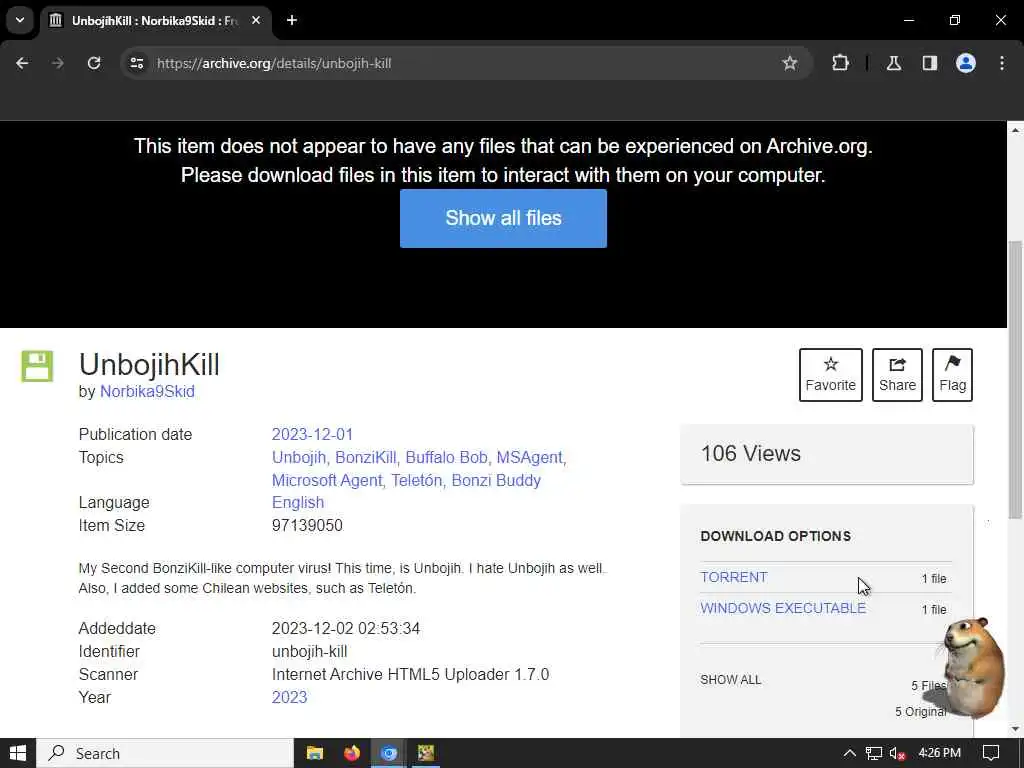
Task: Go forward to next page
Action: coord(58,63)
